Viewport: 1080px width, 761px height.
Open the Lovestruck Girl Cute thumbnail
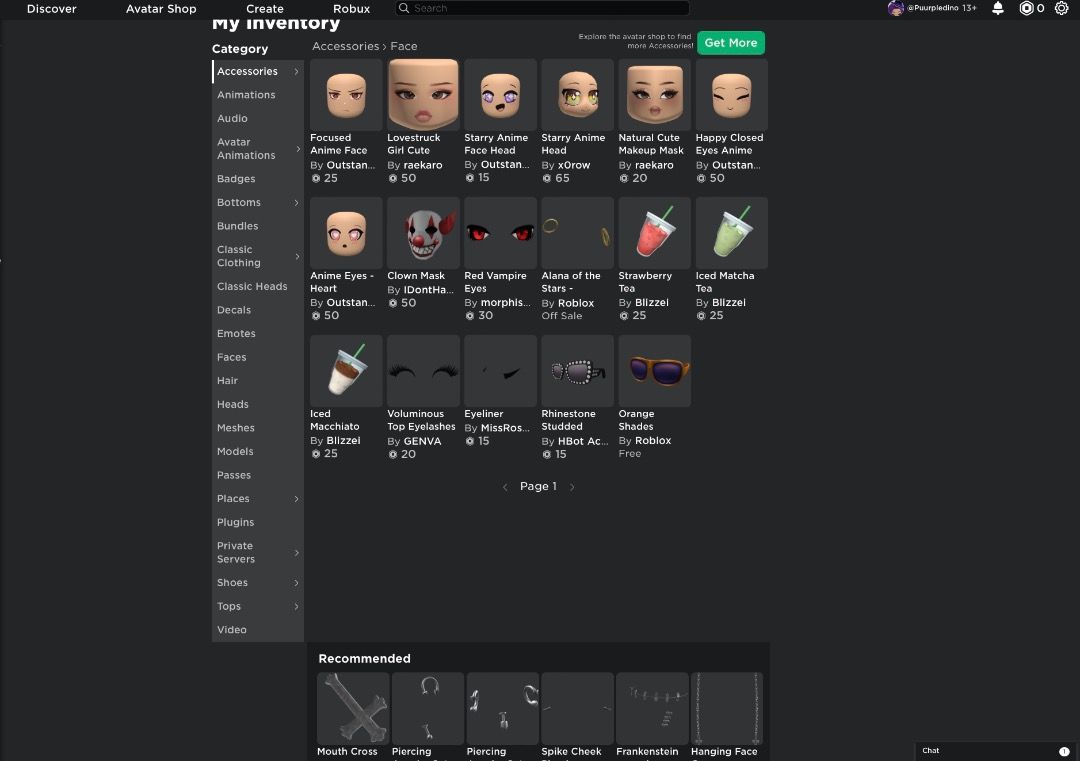[x=423, y=95]
